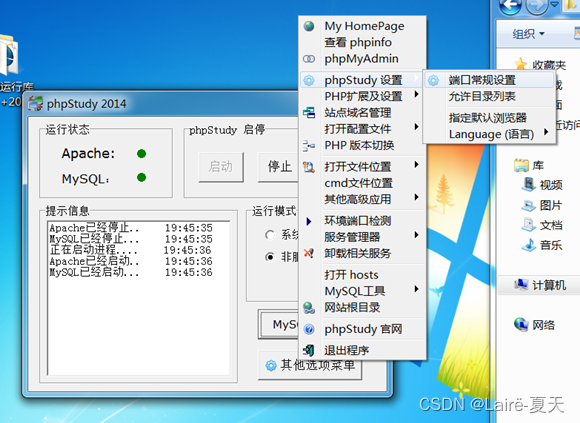Screen dimensions: 580x423
Task: Click the folder search icon beside 打开文件位置
Action: (309, 167)
